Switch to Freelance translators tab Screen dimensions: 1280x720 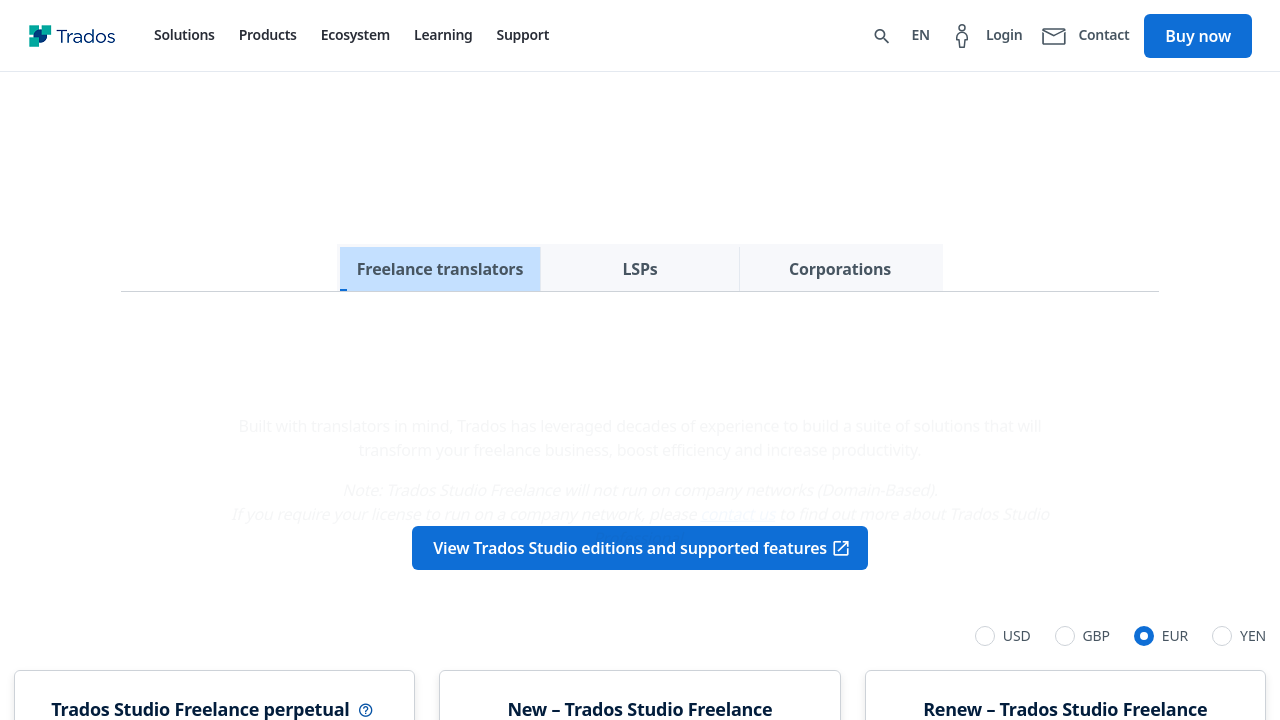coord(440,269)
